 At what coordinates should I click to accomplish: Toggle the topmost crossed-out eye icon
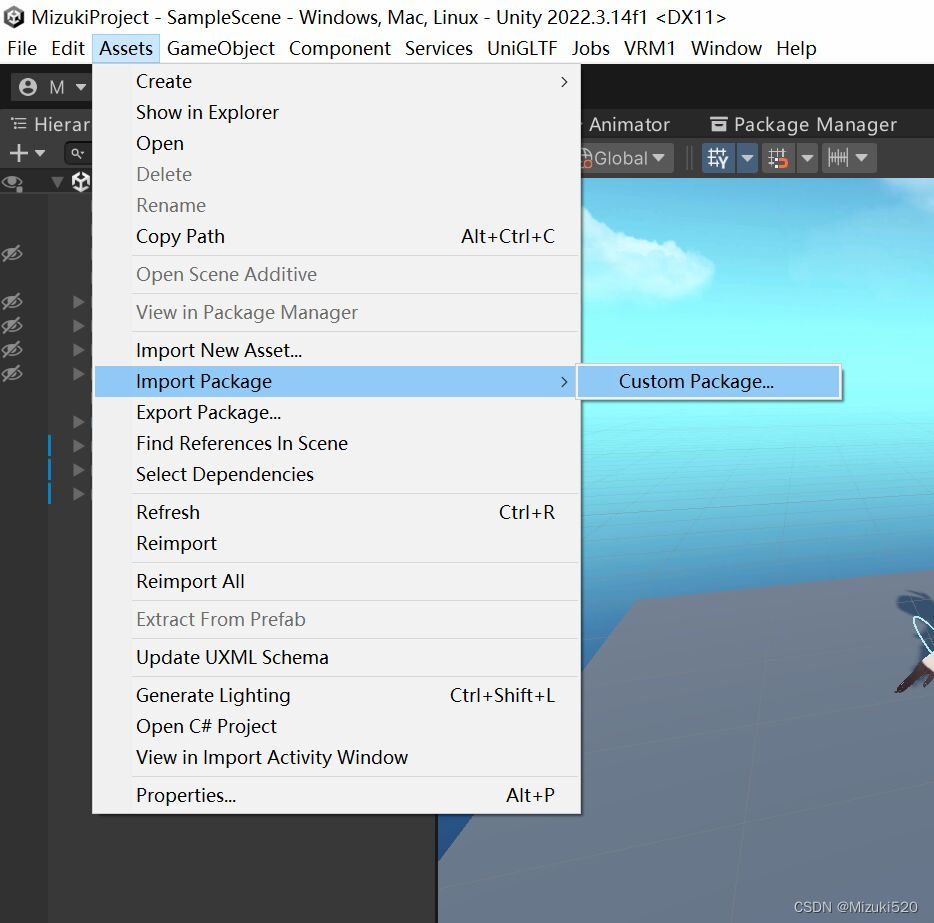tap(12, 254)
